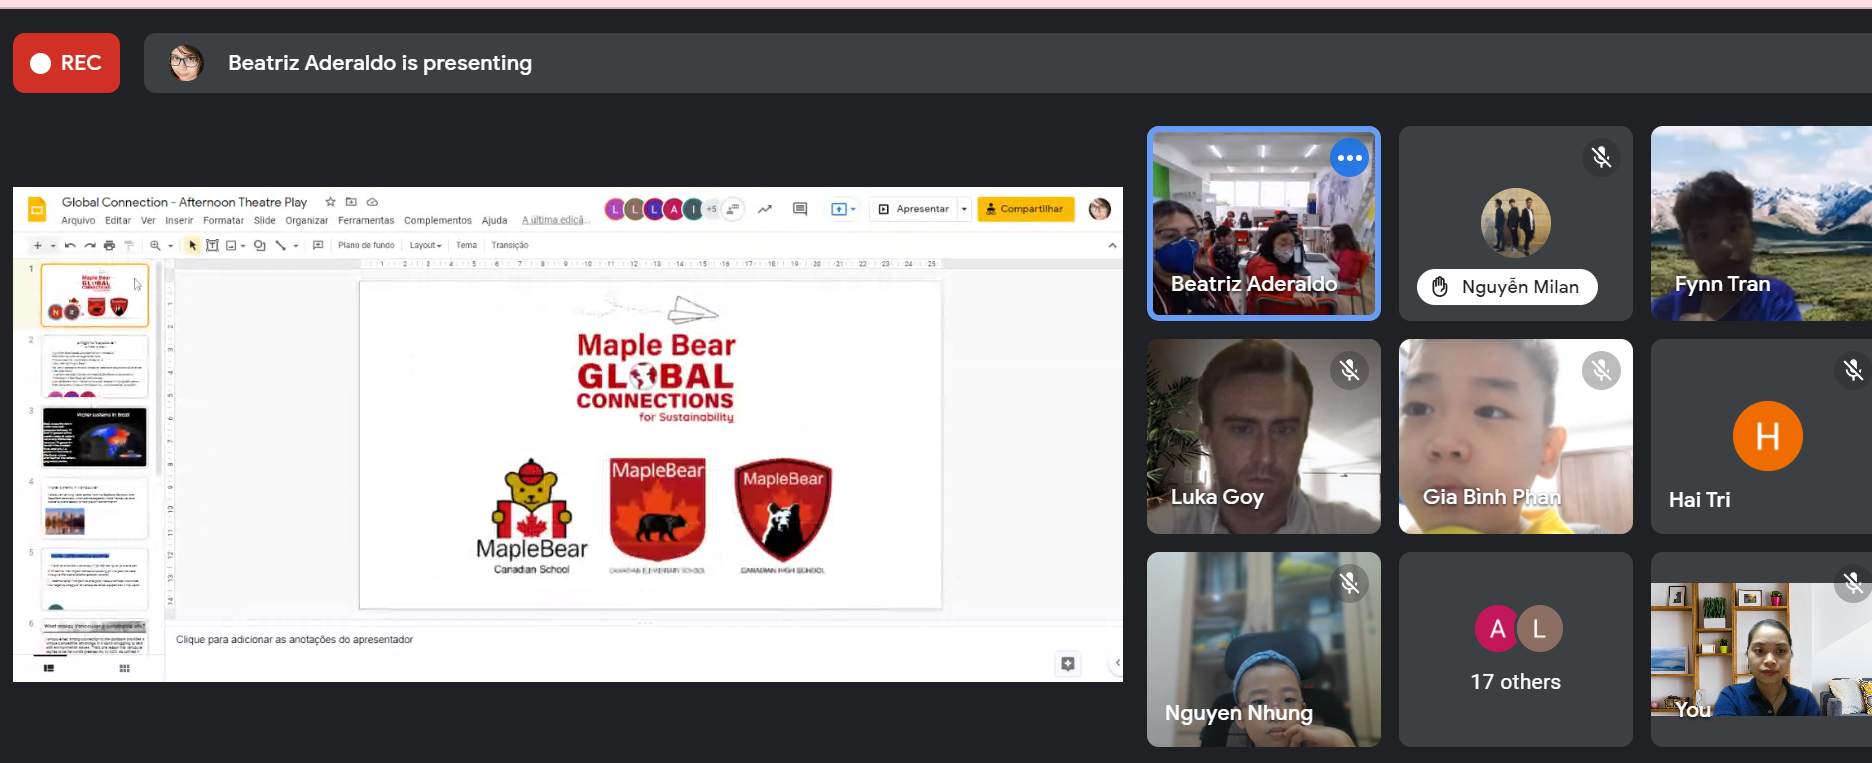Open the Ferramentas menu
This screenshot has width=1872, height=763.
(x=366, y=221)
